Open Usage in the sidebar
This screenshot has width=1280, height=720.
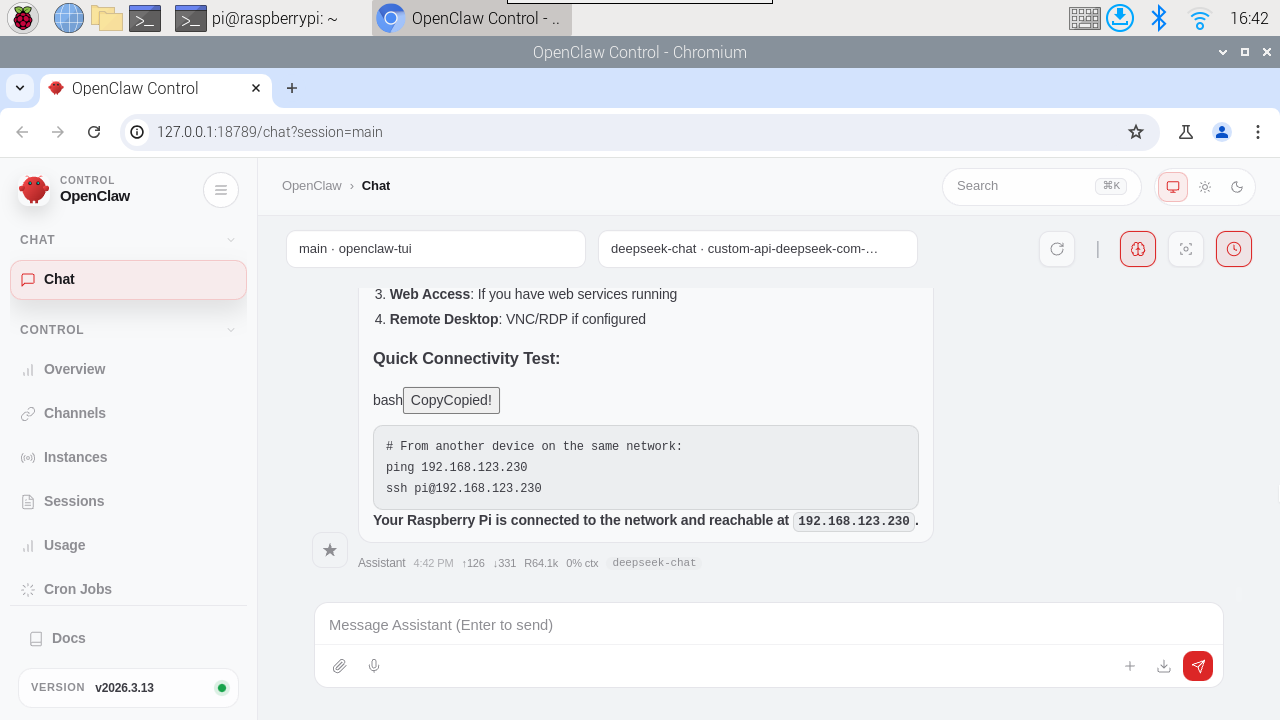pos(128,545)
